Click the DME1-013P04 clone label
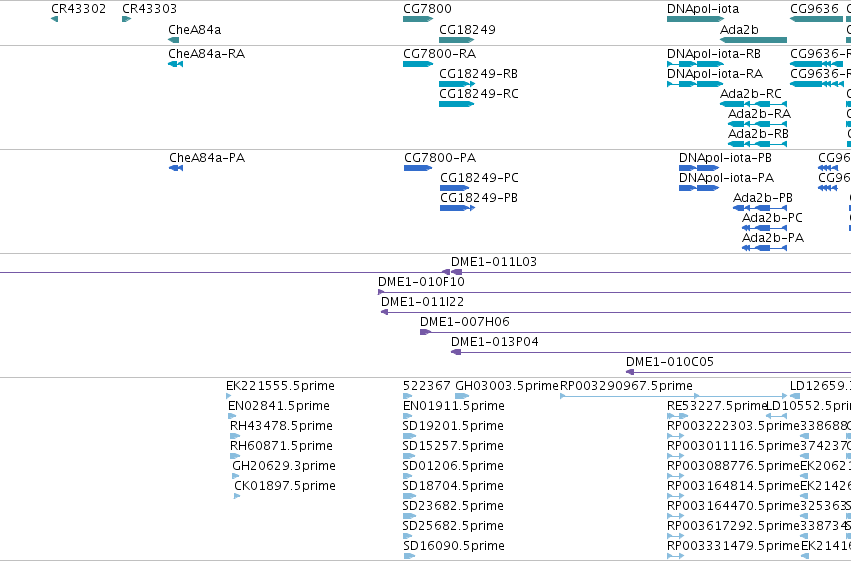Screen dimensions: 851x561 coord(494,342)
